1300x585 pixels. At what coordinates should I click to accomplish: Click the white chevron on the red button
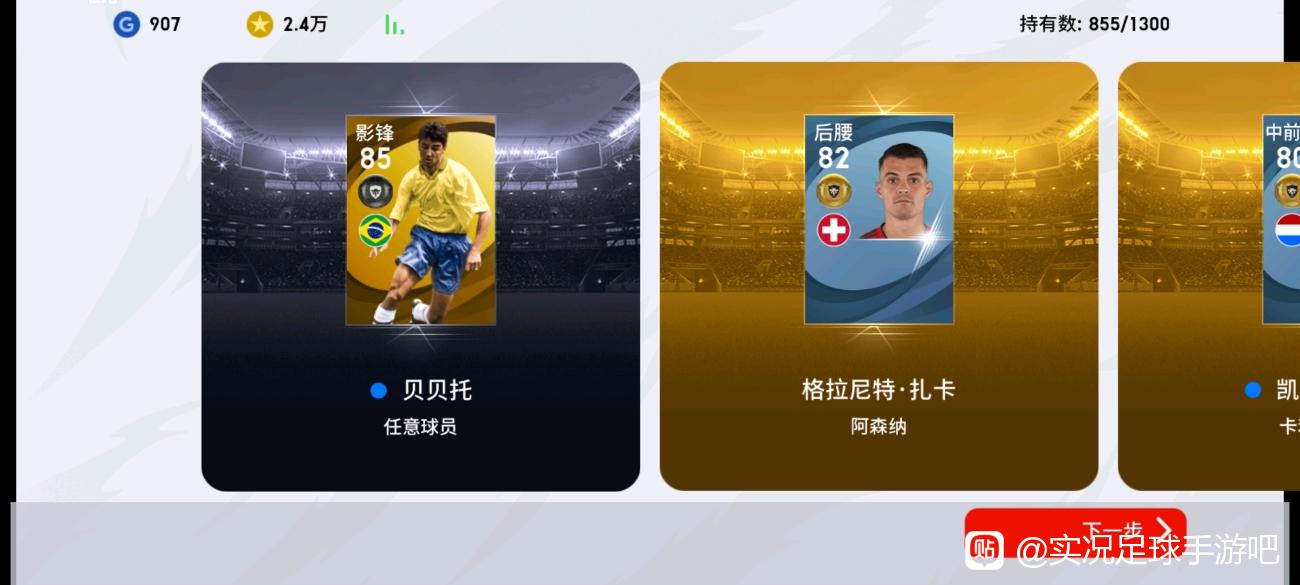(1163, 529)
